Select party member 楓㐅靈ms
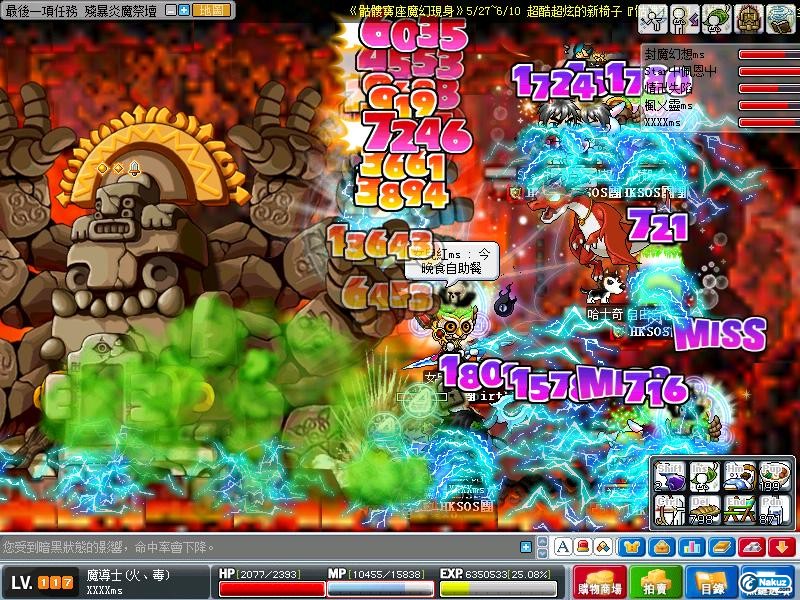This screenshot has width=800, height=600. click(x=668, y=105)
